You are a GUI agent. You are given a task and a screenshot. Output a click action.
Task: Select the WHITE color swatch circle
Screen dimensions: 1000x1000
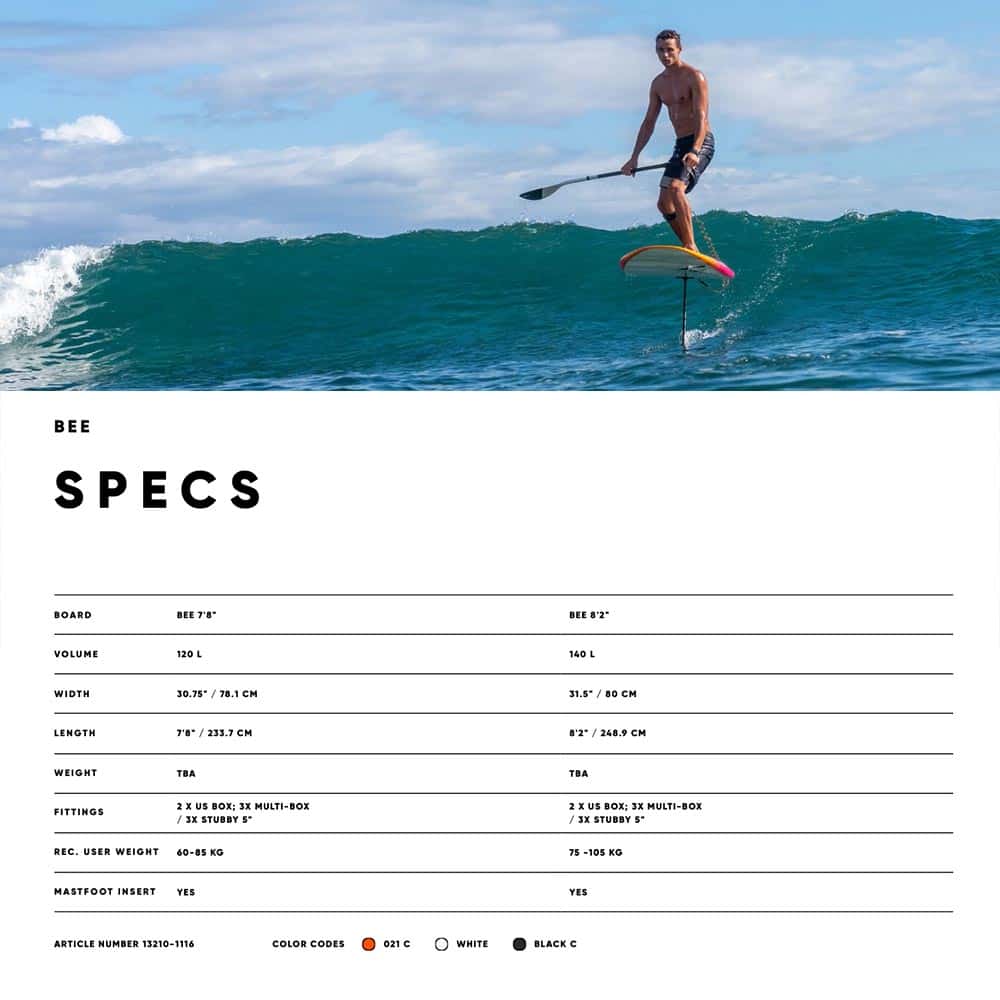click(441, 944)
